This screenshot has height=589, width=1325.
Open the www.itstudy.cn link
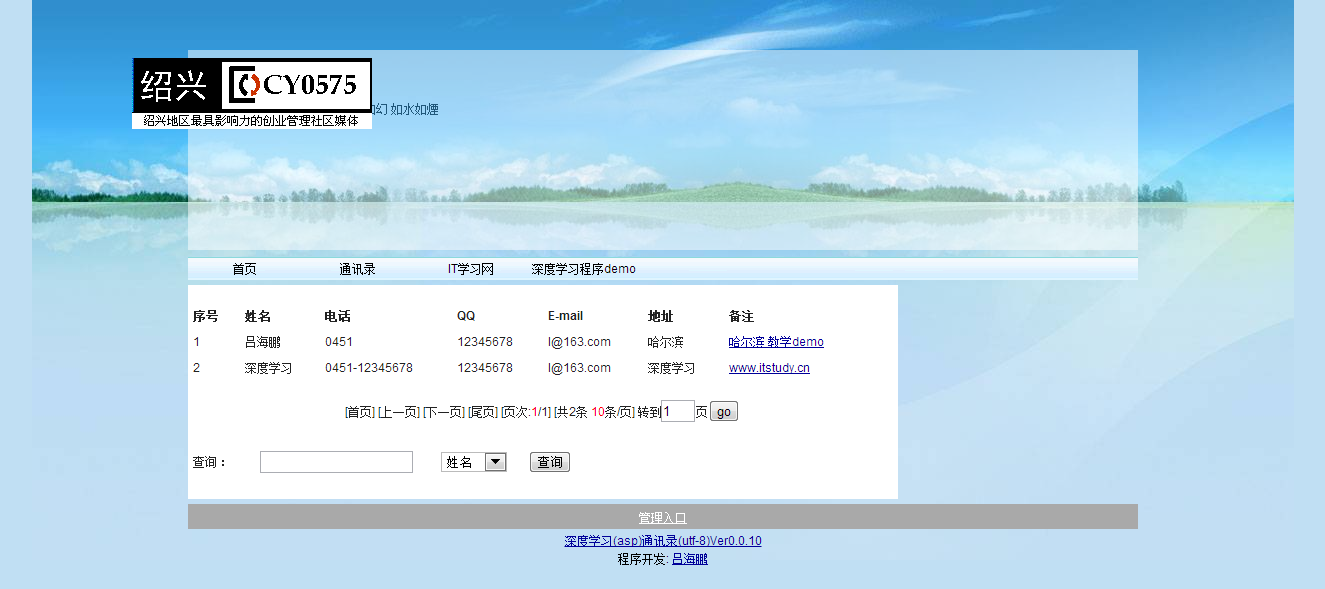click(x=769, y=368)
